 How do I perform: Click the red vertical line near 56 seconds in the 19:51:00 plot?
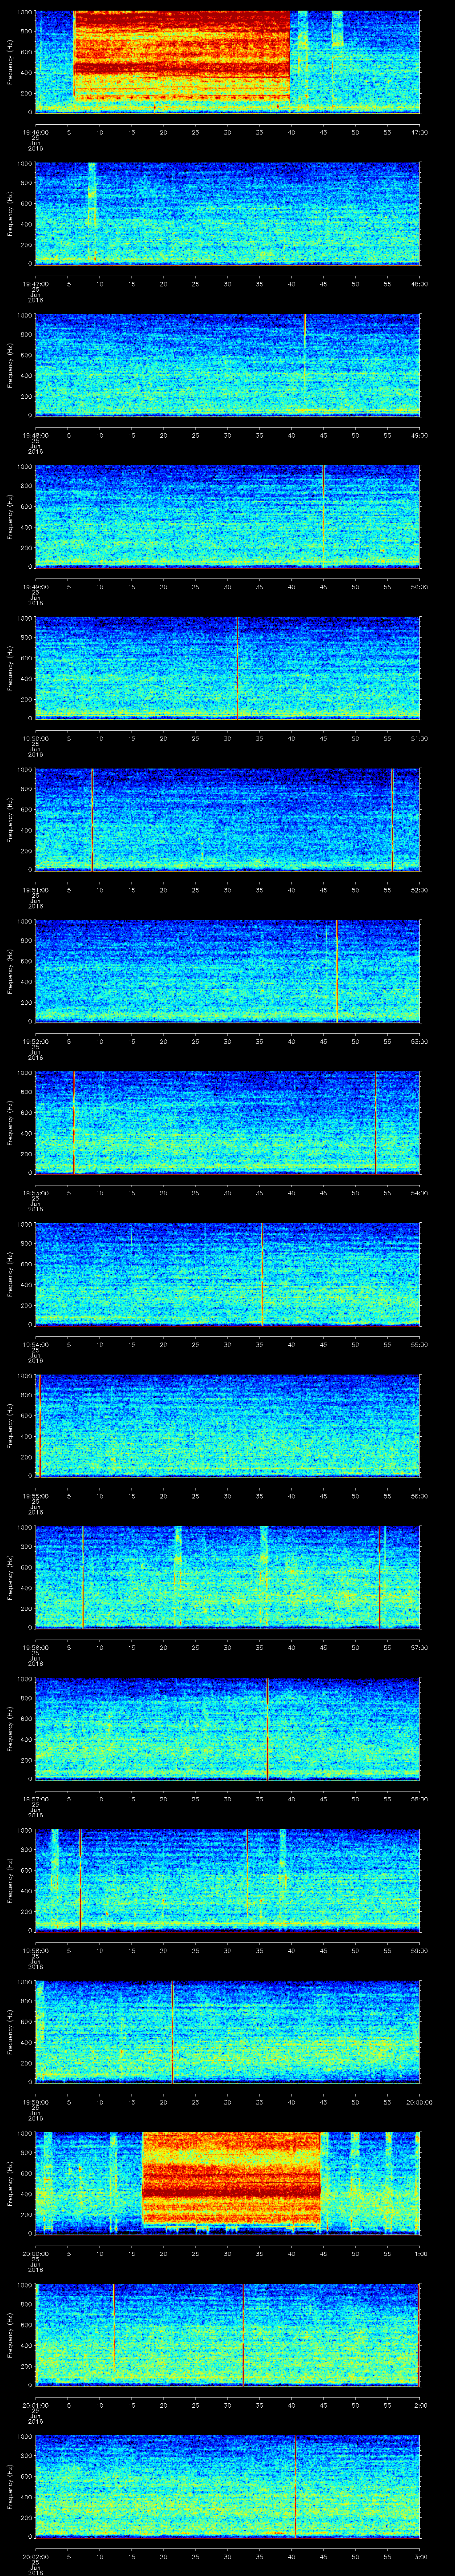[x=392, y=820]
